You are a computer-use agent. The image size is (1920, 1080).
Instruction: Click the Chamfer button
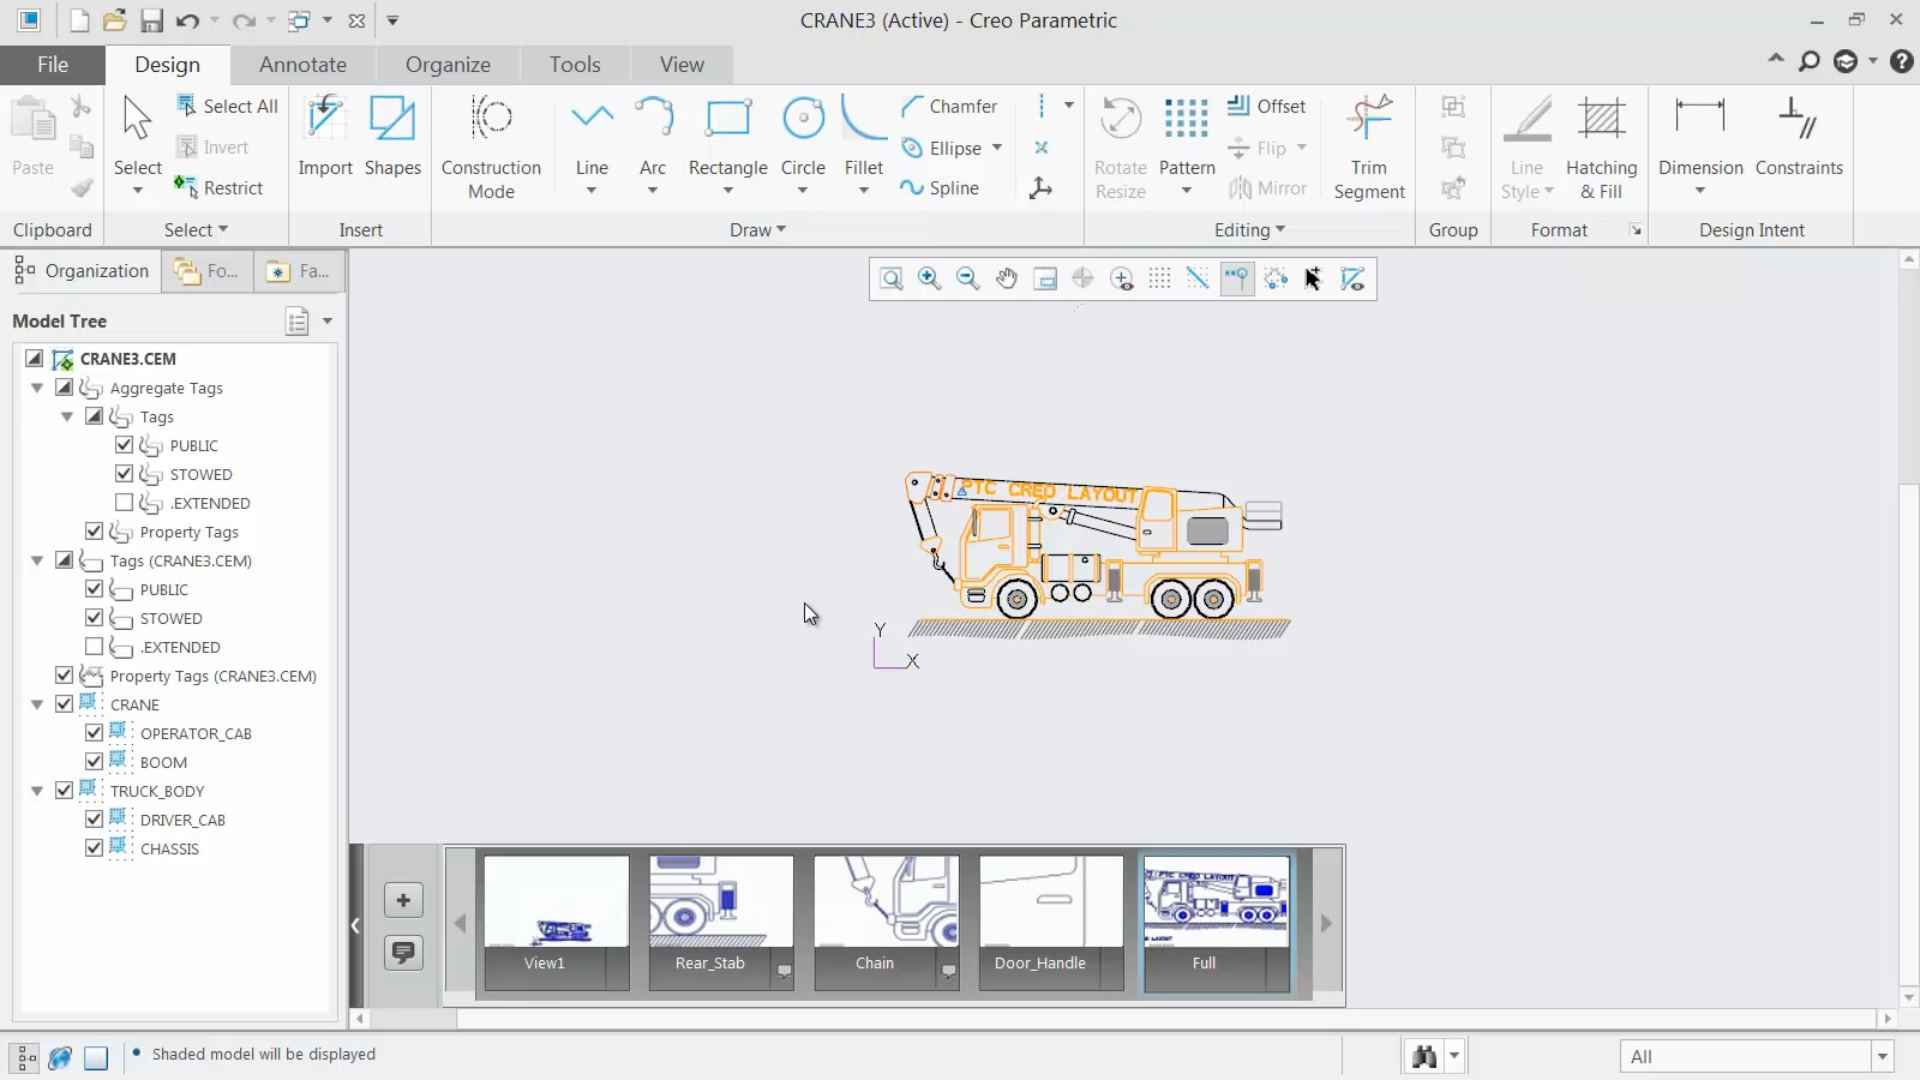pyautogui.click(x=949, y=106)
